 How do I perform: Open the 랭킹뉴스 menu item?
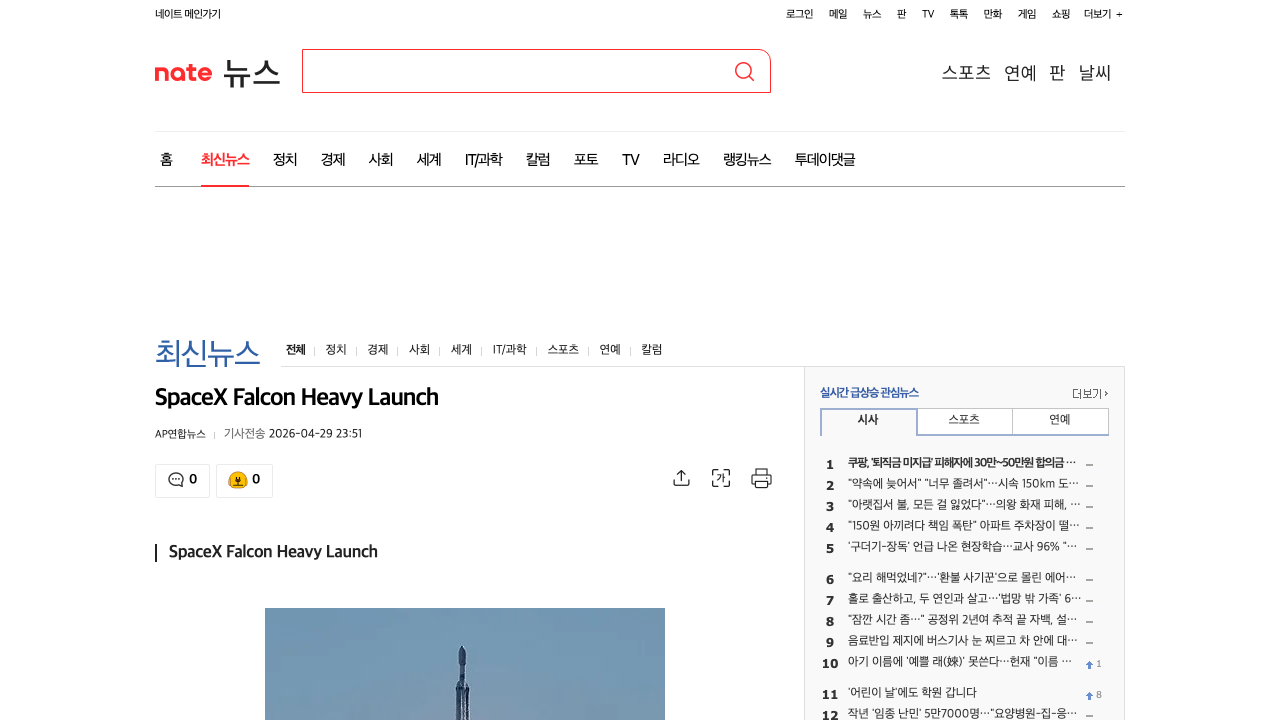[747, 159]
